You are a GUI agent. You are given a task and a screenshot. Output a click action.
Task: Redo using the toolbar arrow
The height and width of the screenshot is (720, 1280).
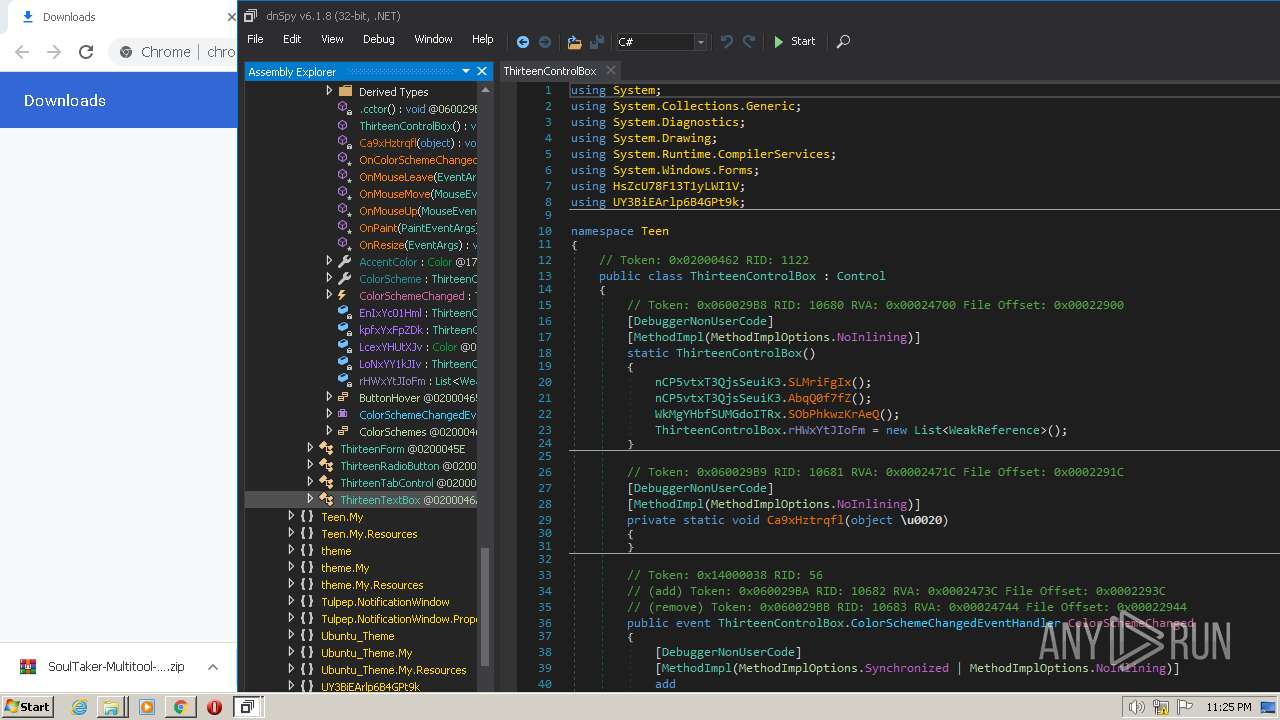tap(749, 42)
